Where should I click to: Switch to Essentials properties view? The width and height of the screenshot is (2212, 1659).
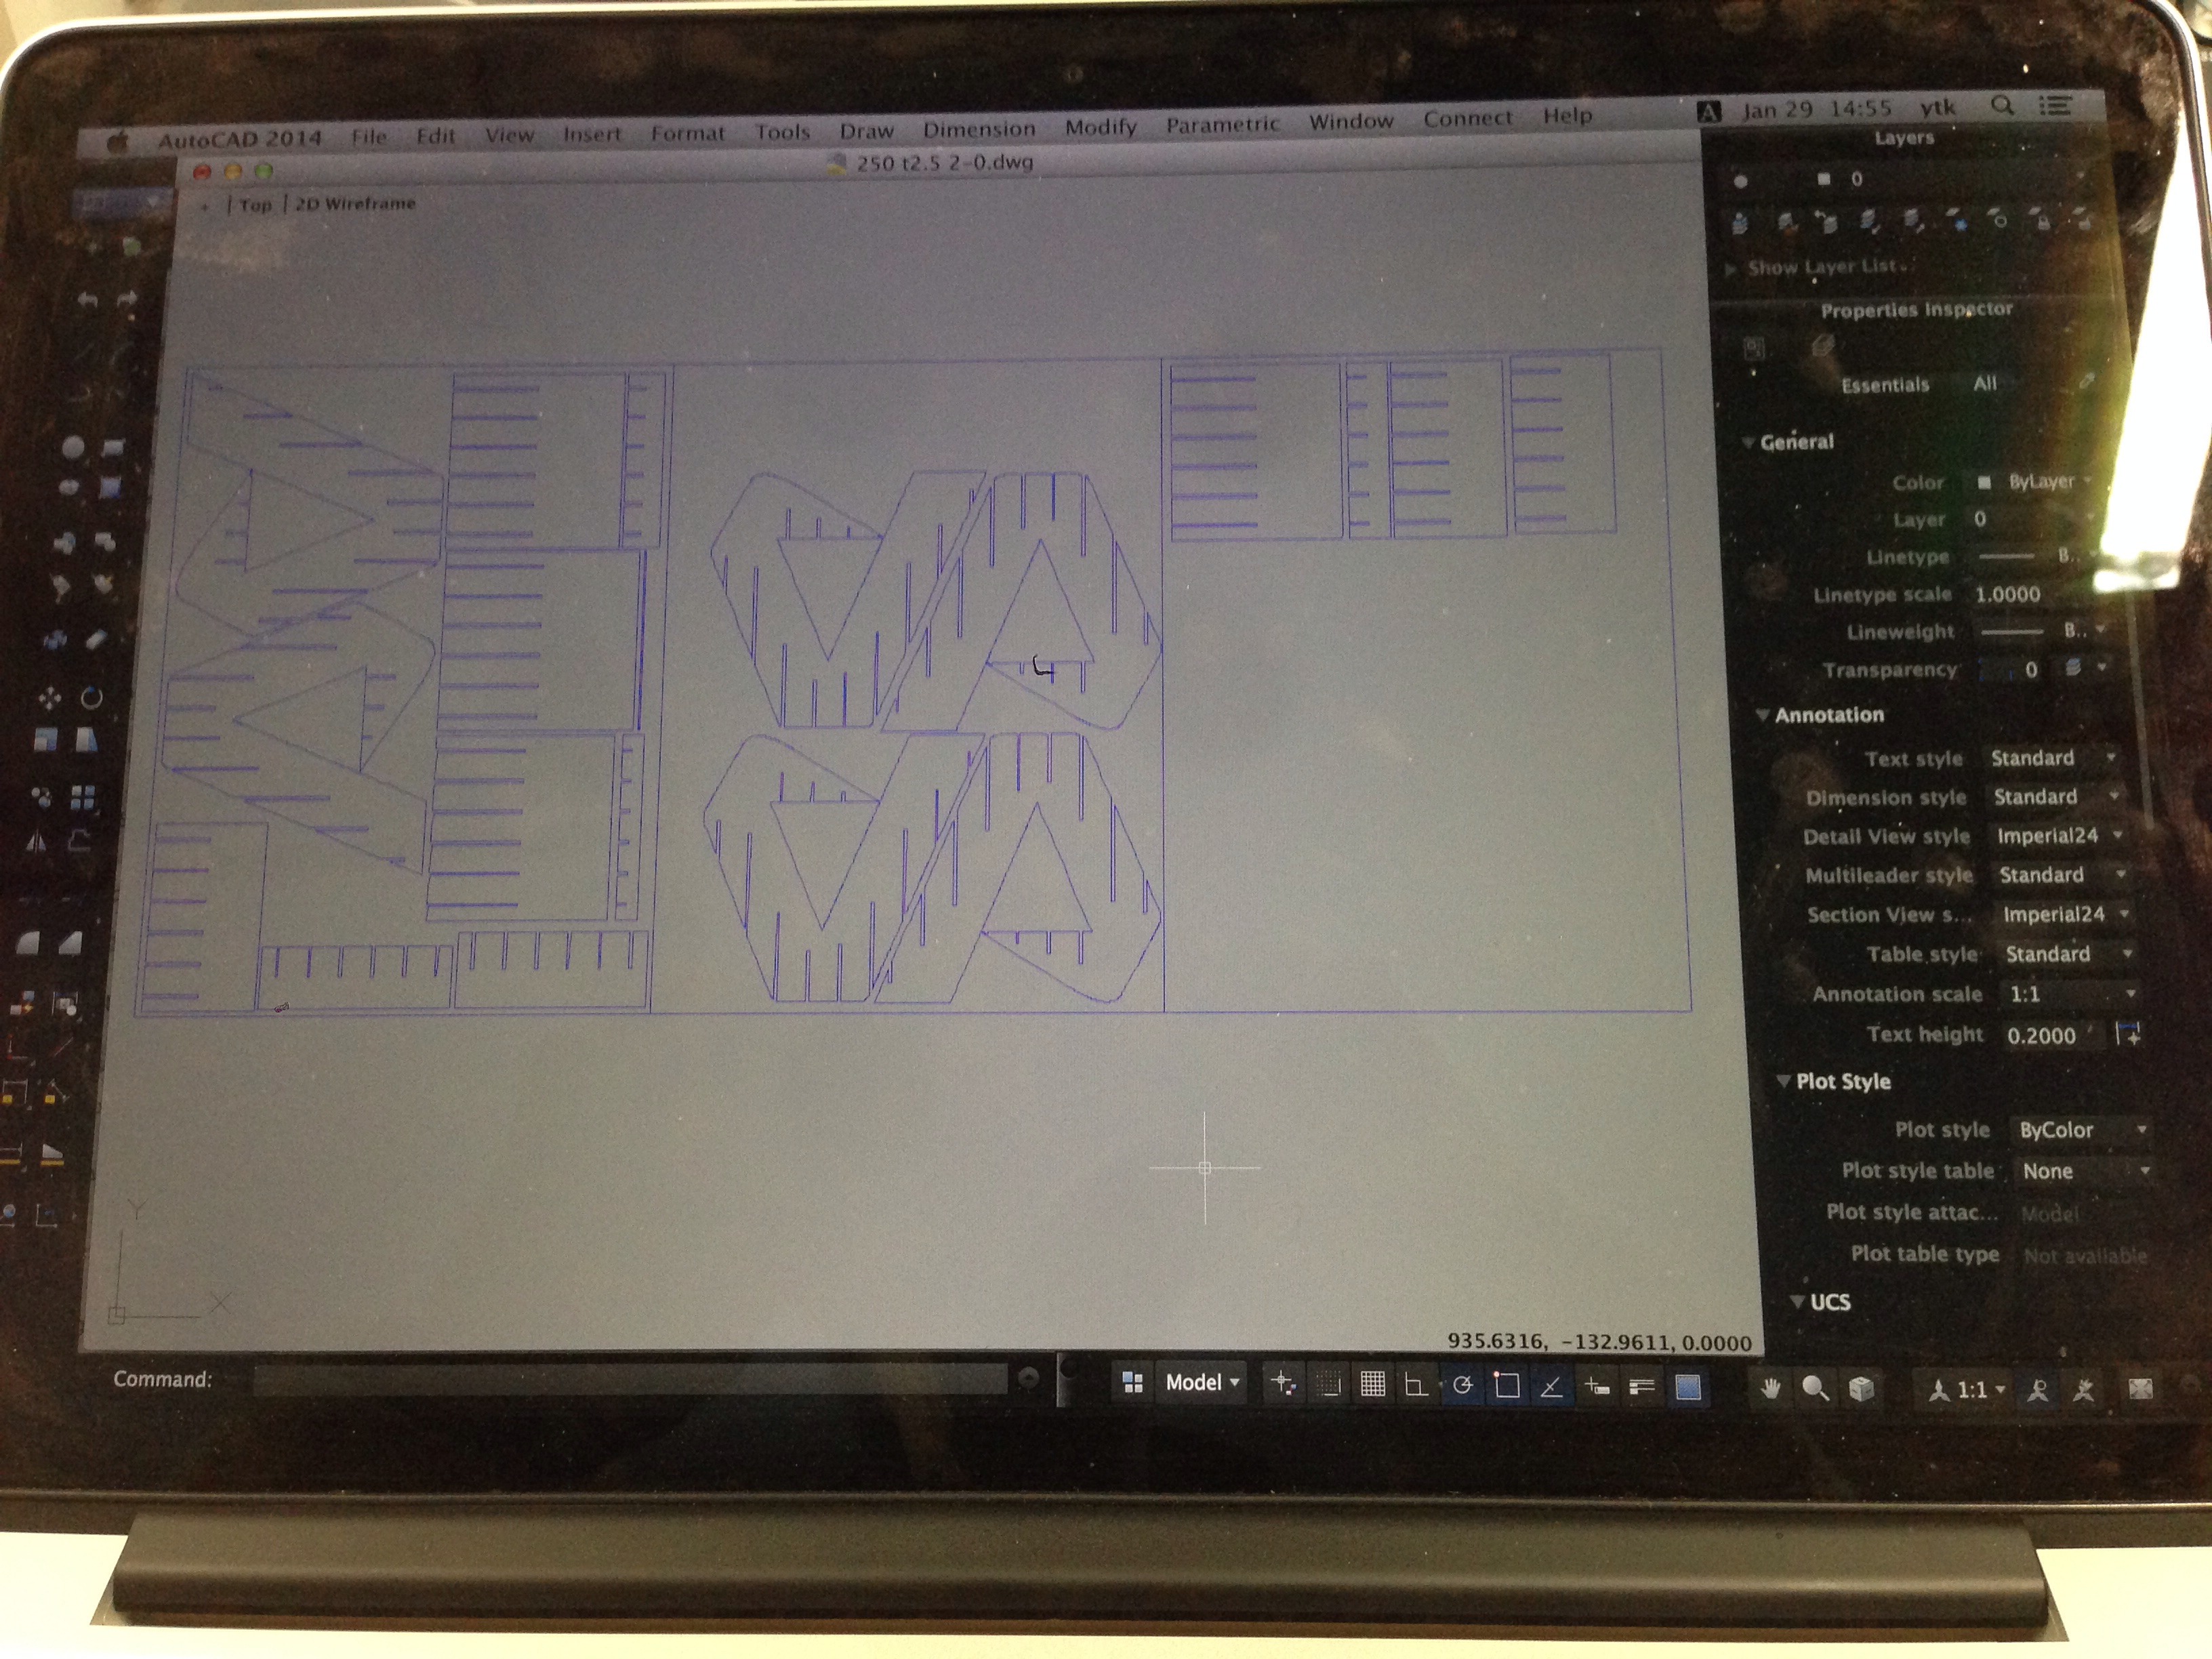pyautogui.click(x=1885, y=385)
